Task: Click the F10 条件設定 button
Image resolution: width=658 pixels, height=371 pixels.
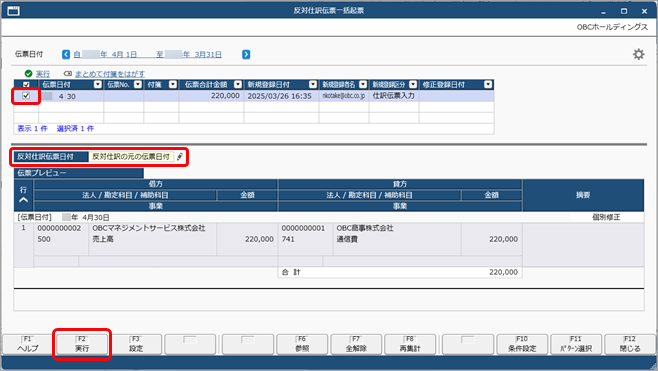Action: click(x=522, y=344)
